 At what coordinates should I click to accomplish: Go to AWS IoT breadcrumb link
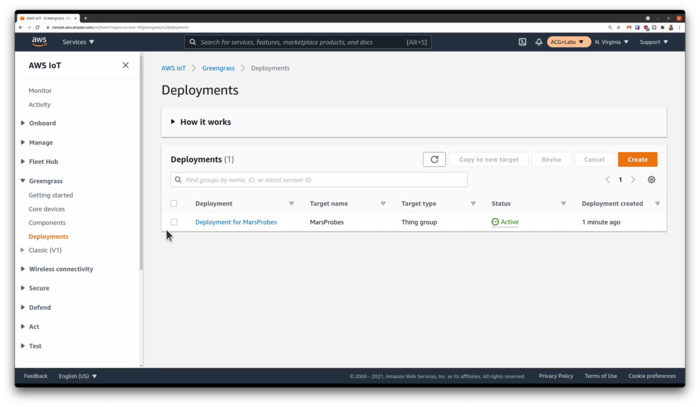[x=174, y=68]
